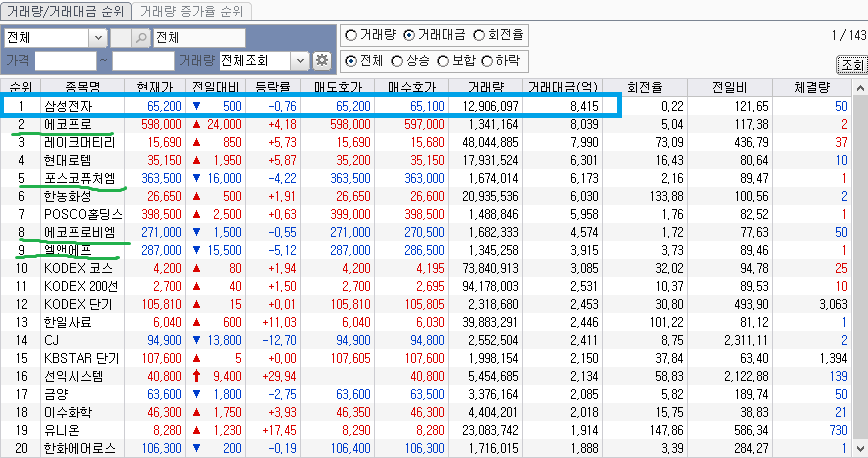Select POSCO홀딩스 stock name

click(83, 214)
